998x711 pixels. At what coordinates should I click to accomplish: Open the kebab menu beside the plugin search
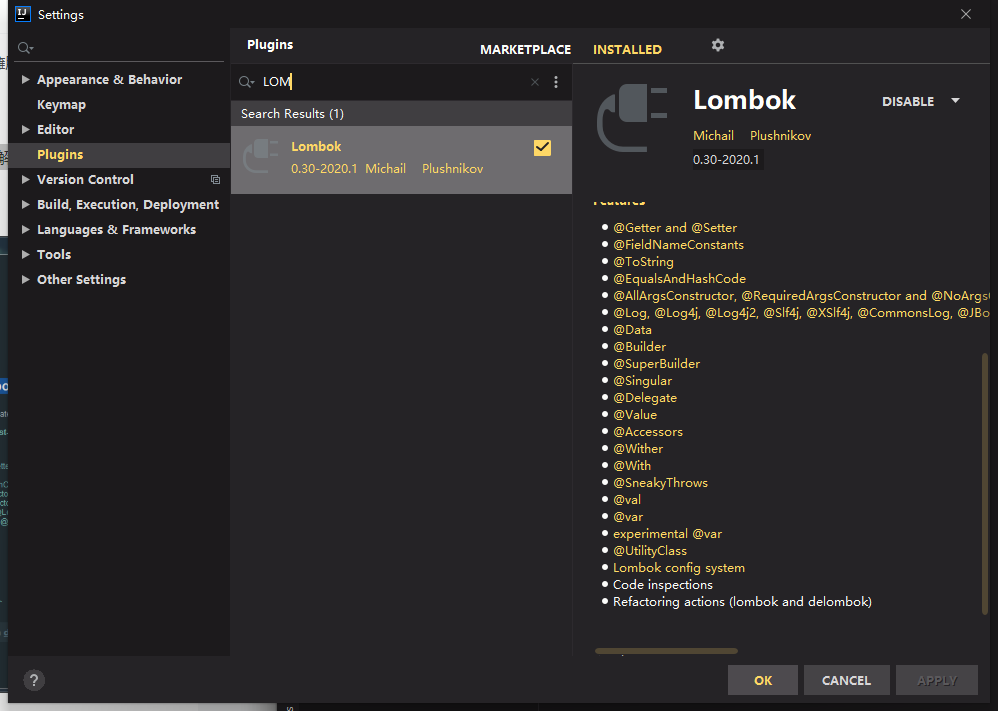(x=556, y=81)
